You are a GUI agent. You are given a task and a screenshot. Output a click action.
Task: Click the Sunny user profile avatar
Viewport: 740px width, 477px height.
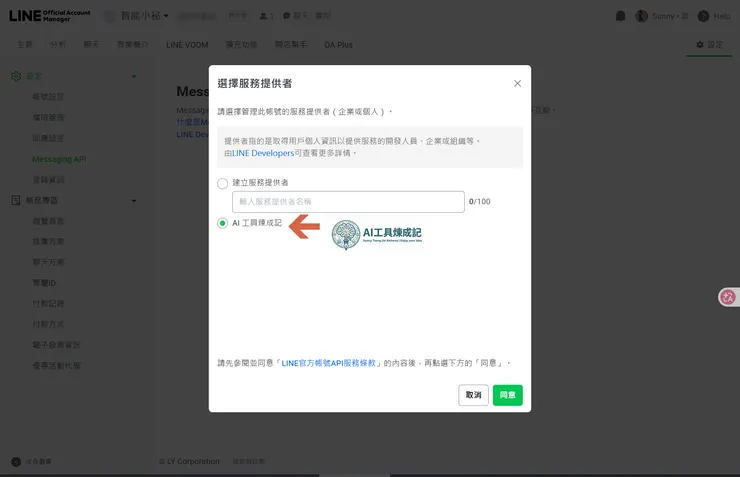(x=641, y=16)
